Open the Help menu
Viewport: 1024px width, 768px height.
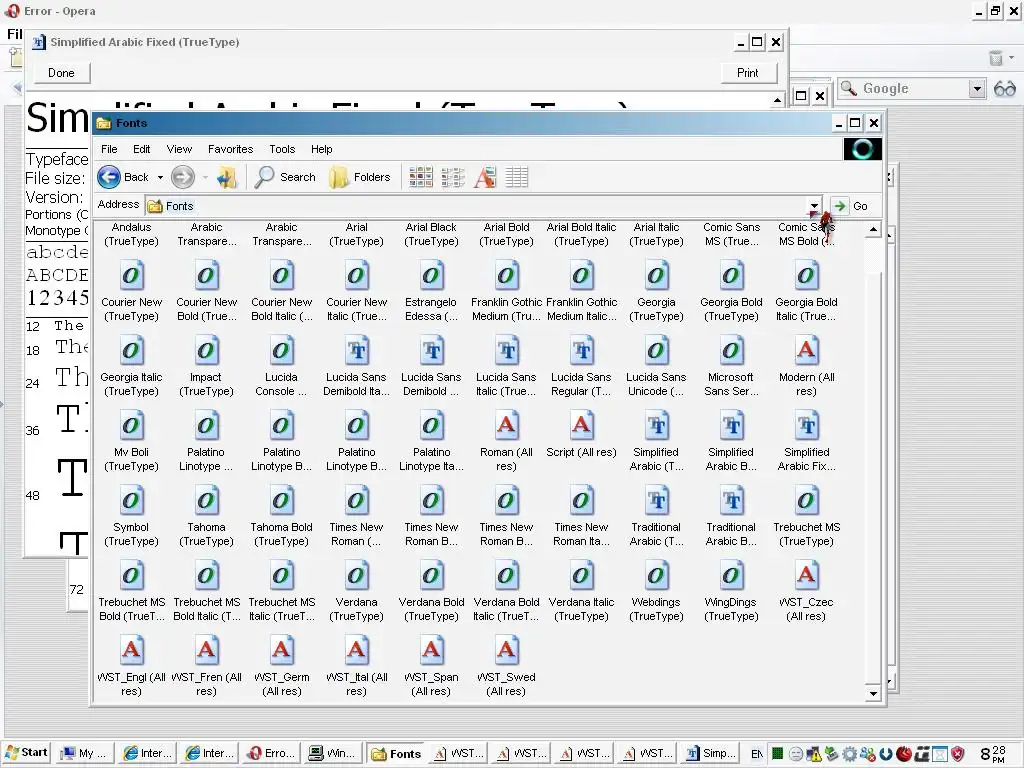pyautogui.click(x=321, y=149)
